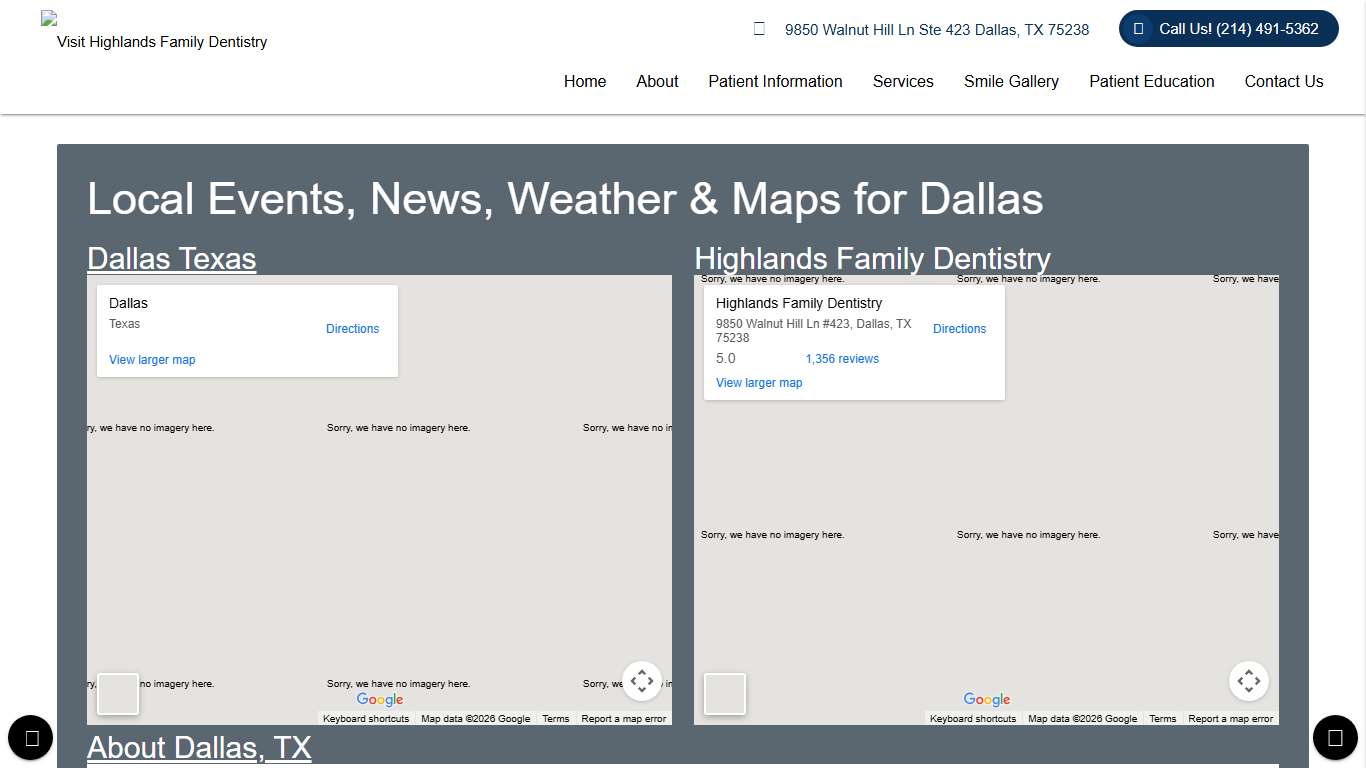Click Report a map error on the Highlands map
The height and width of the screenshot is (768, 1366).
click(x=1230, y=718)
